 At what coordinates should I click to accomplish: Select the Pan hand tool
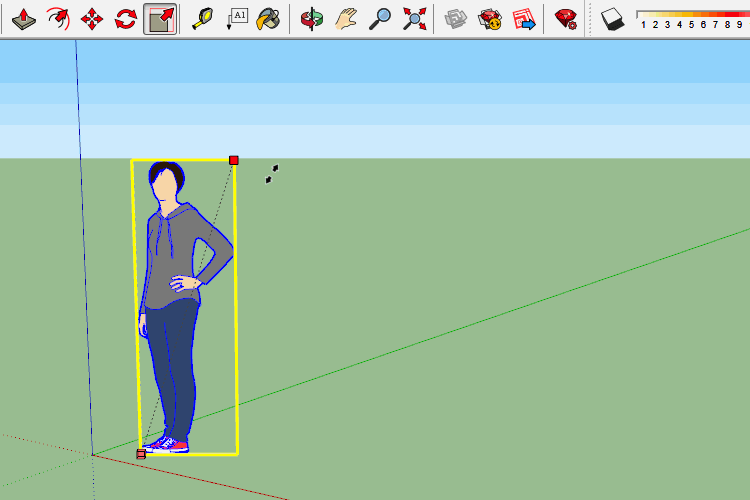pos(345,18)
